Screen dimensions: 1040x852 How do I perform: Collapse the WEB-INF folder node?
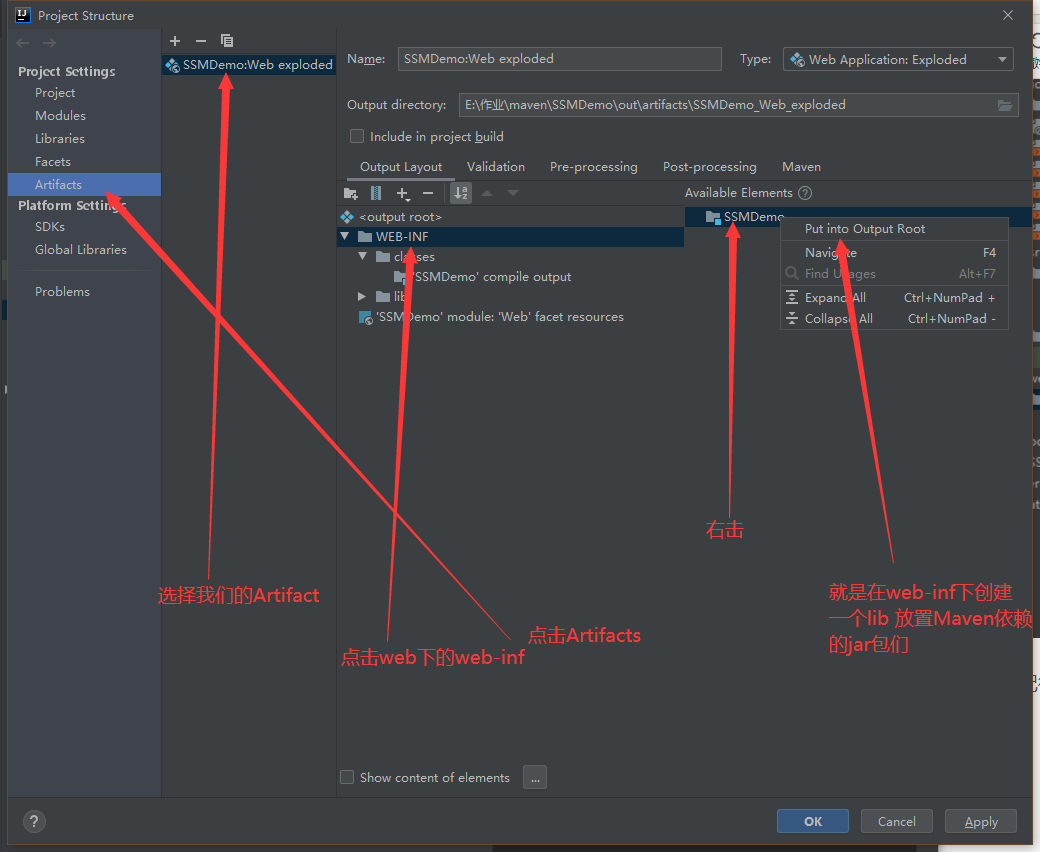[345, 236]
